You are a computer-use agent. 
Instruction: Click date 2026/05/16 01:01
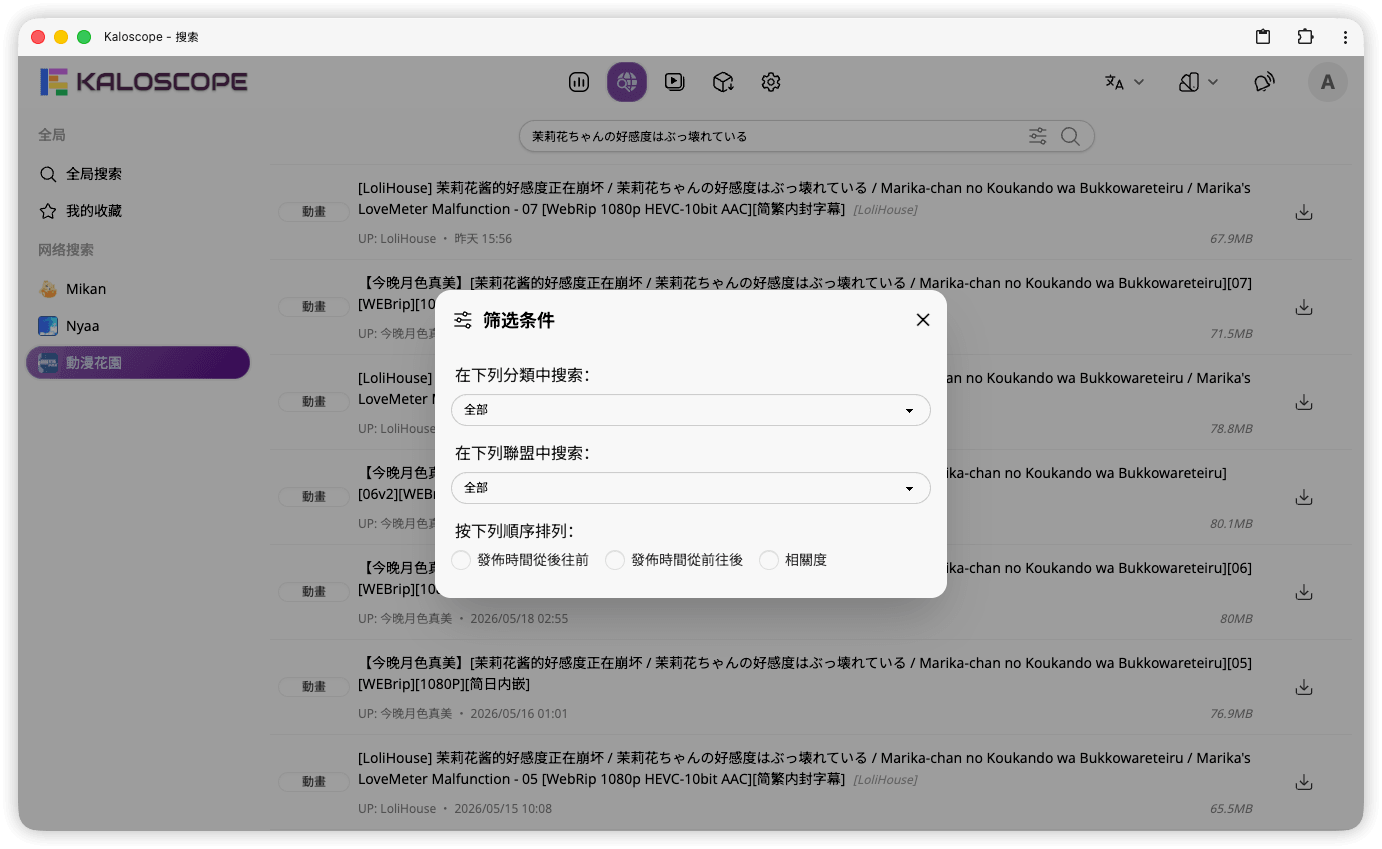[x=519, y=714]
